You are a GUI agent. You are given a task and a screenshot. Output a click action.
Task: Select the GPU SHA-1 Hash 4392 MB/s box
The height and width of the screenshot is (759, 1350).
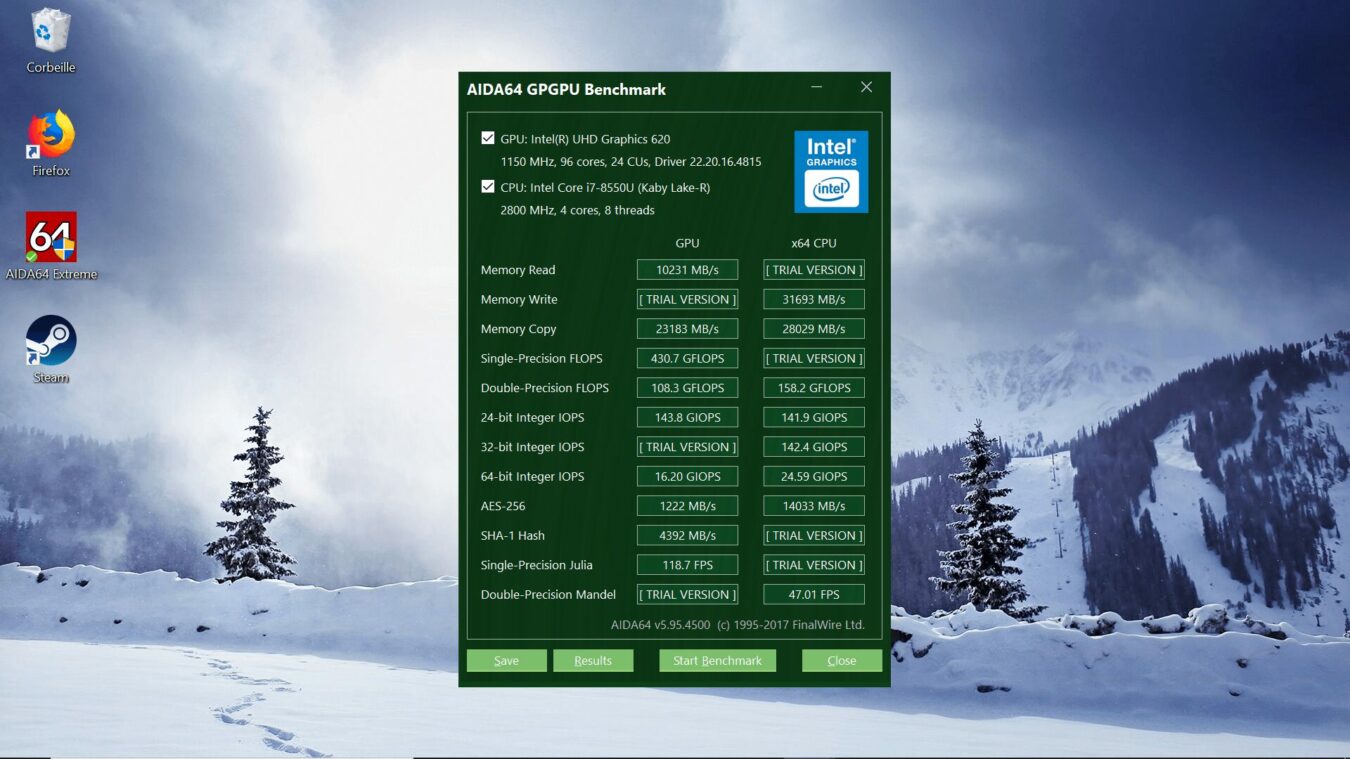pos(687,535)
